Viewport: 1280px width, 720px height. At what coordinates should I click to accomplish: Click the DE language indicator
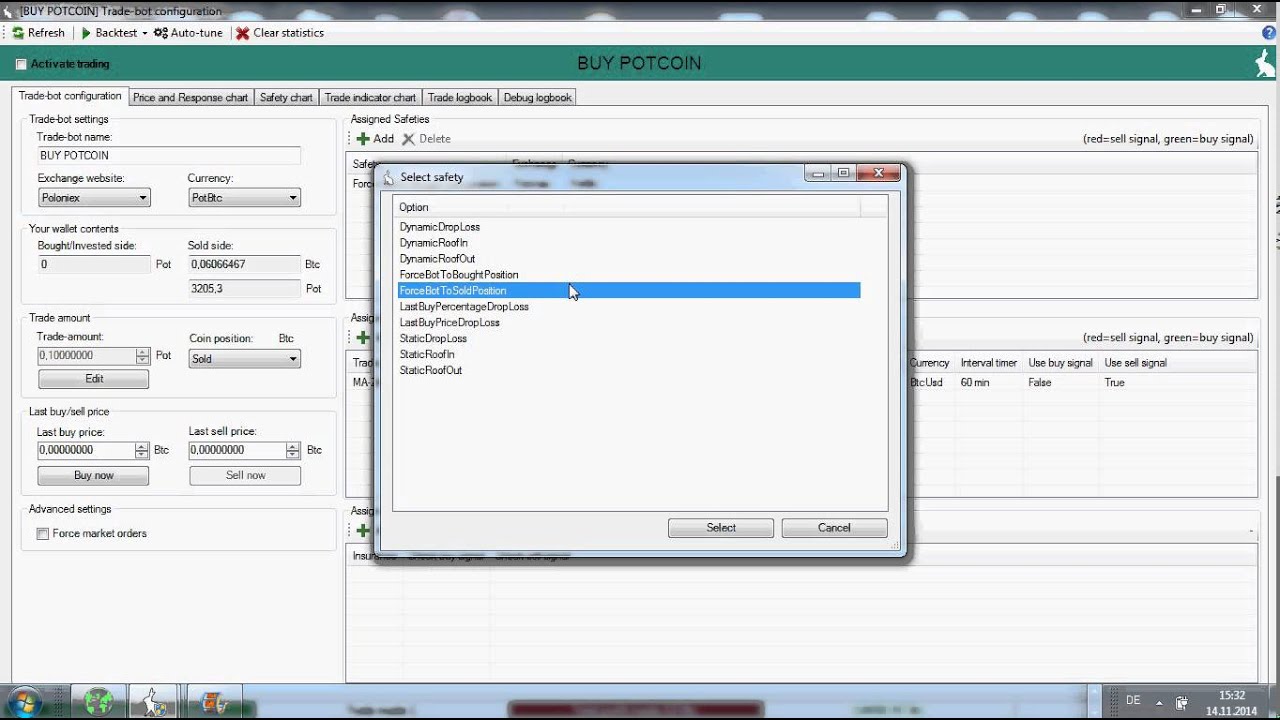click(1133, 701)
